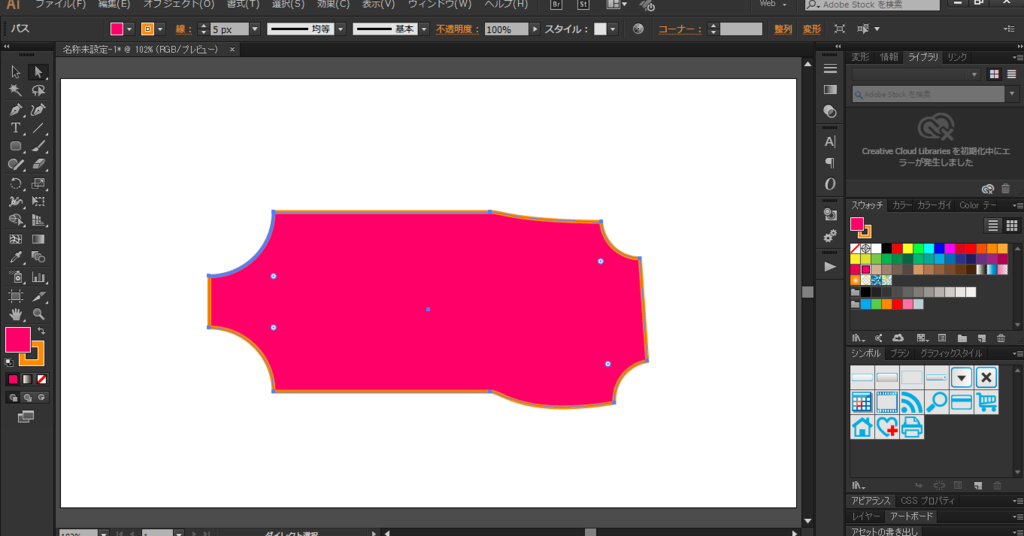Click the swap fill and stroke arrow
Image resolution: width=1024 pixels, height=536 pixels.
point(41,331)
